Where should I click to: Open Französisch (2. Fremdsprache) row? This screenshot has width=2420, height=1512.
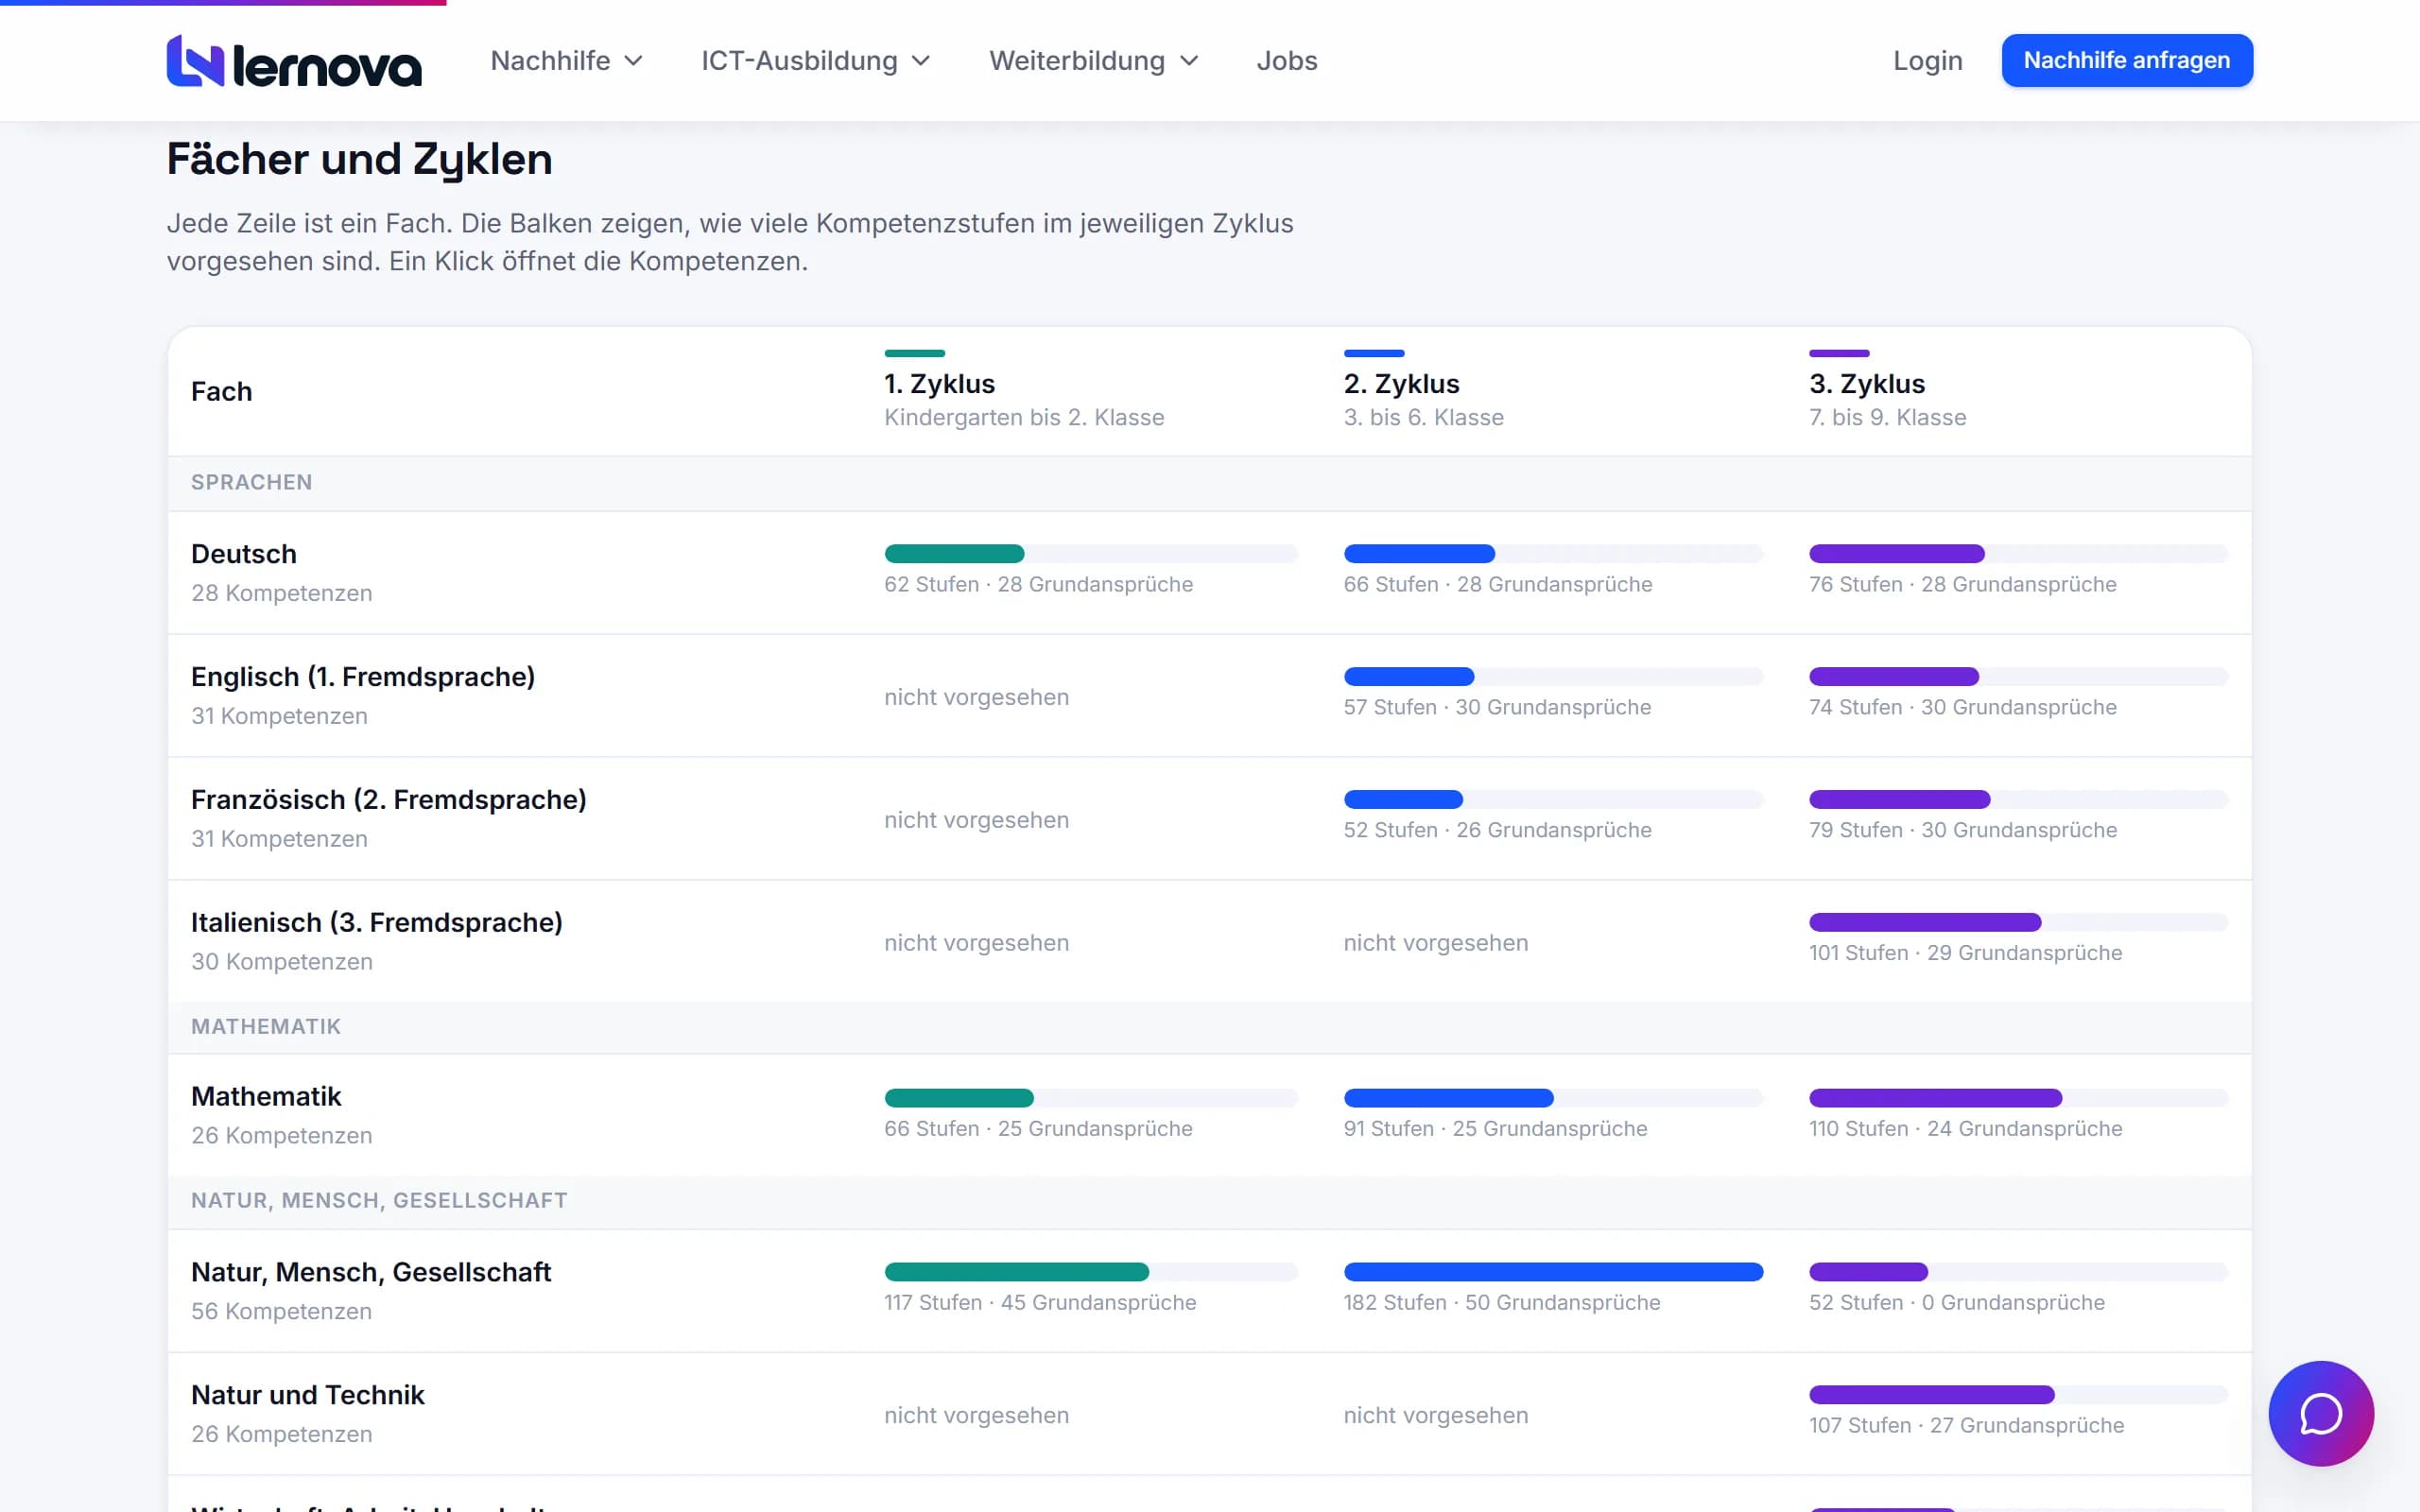pos(1210,819)
